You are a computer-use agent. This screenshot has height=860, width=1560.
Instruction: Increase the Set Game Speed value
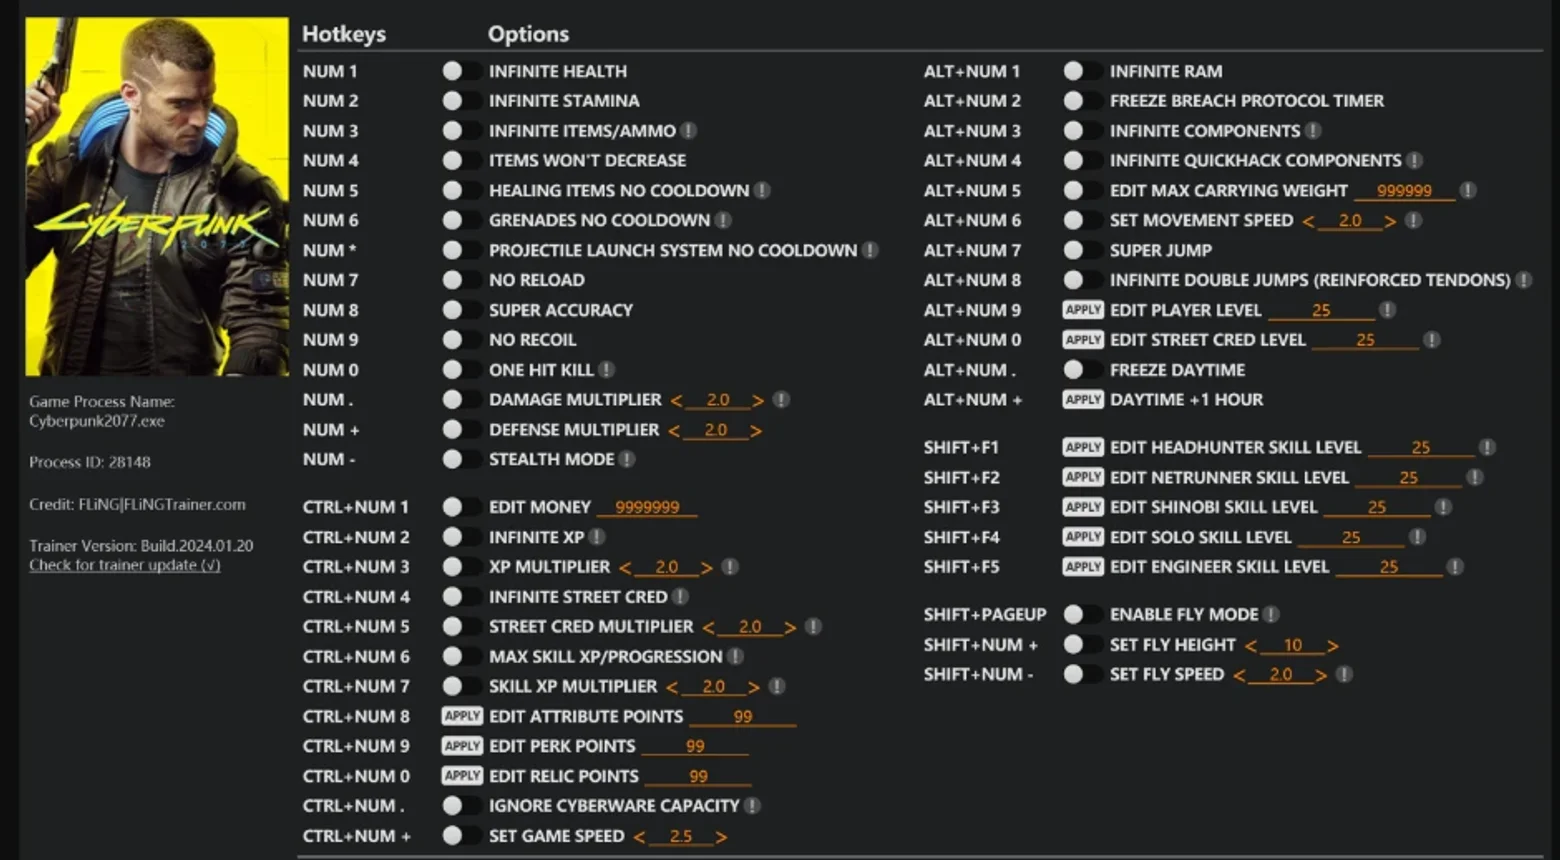(721, 837)
